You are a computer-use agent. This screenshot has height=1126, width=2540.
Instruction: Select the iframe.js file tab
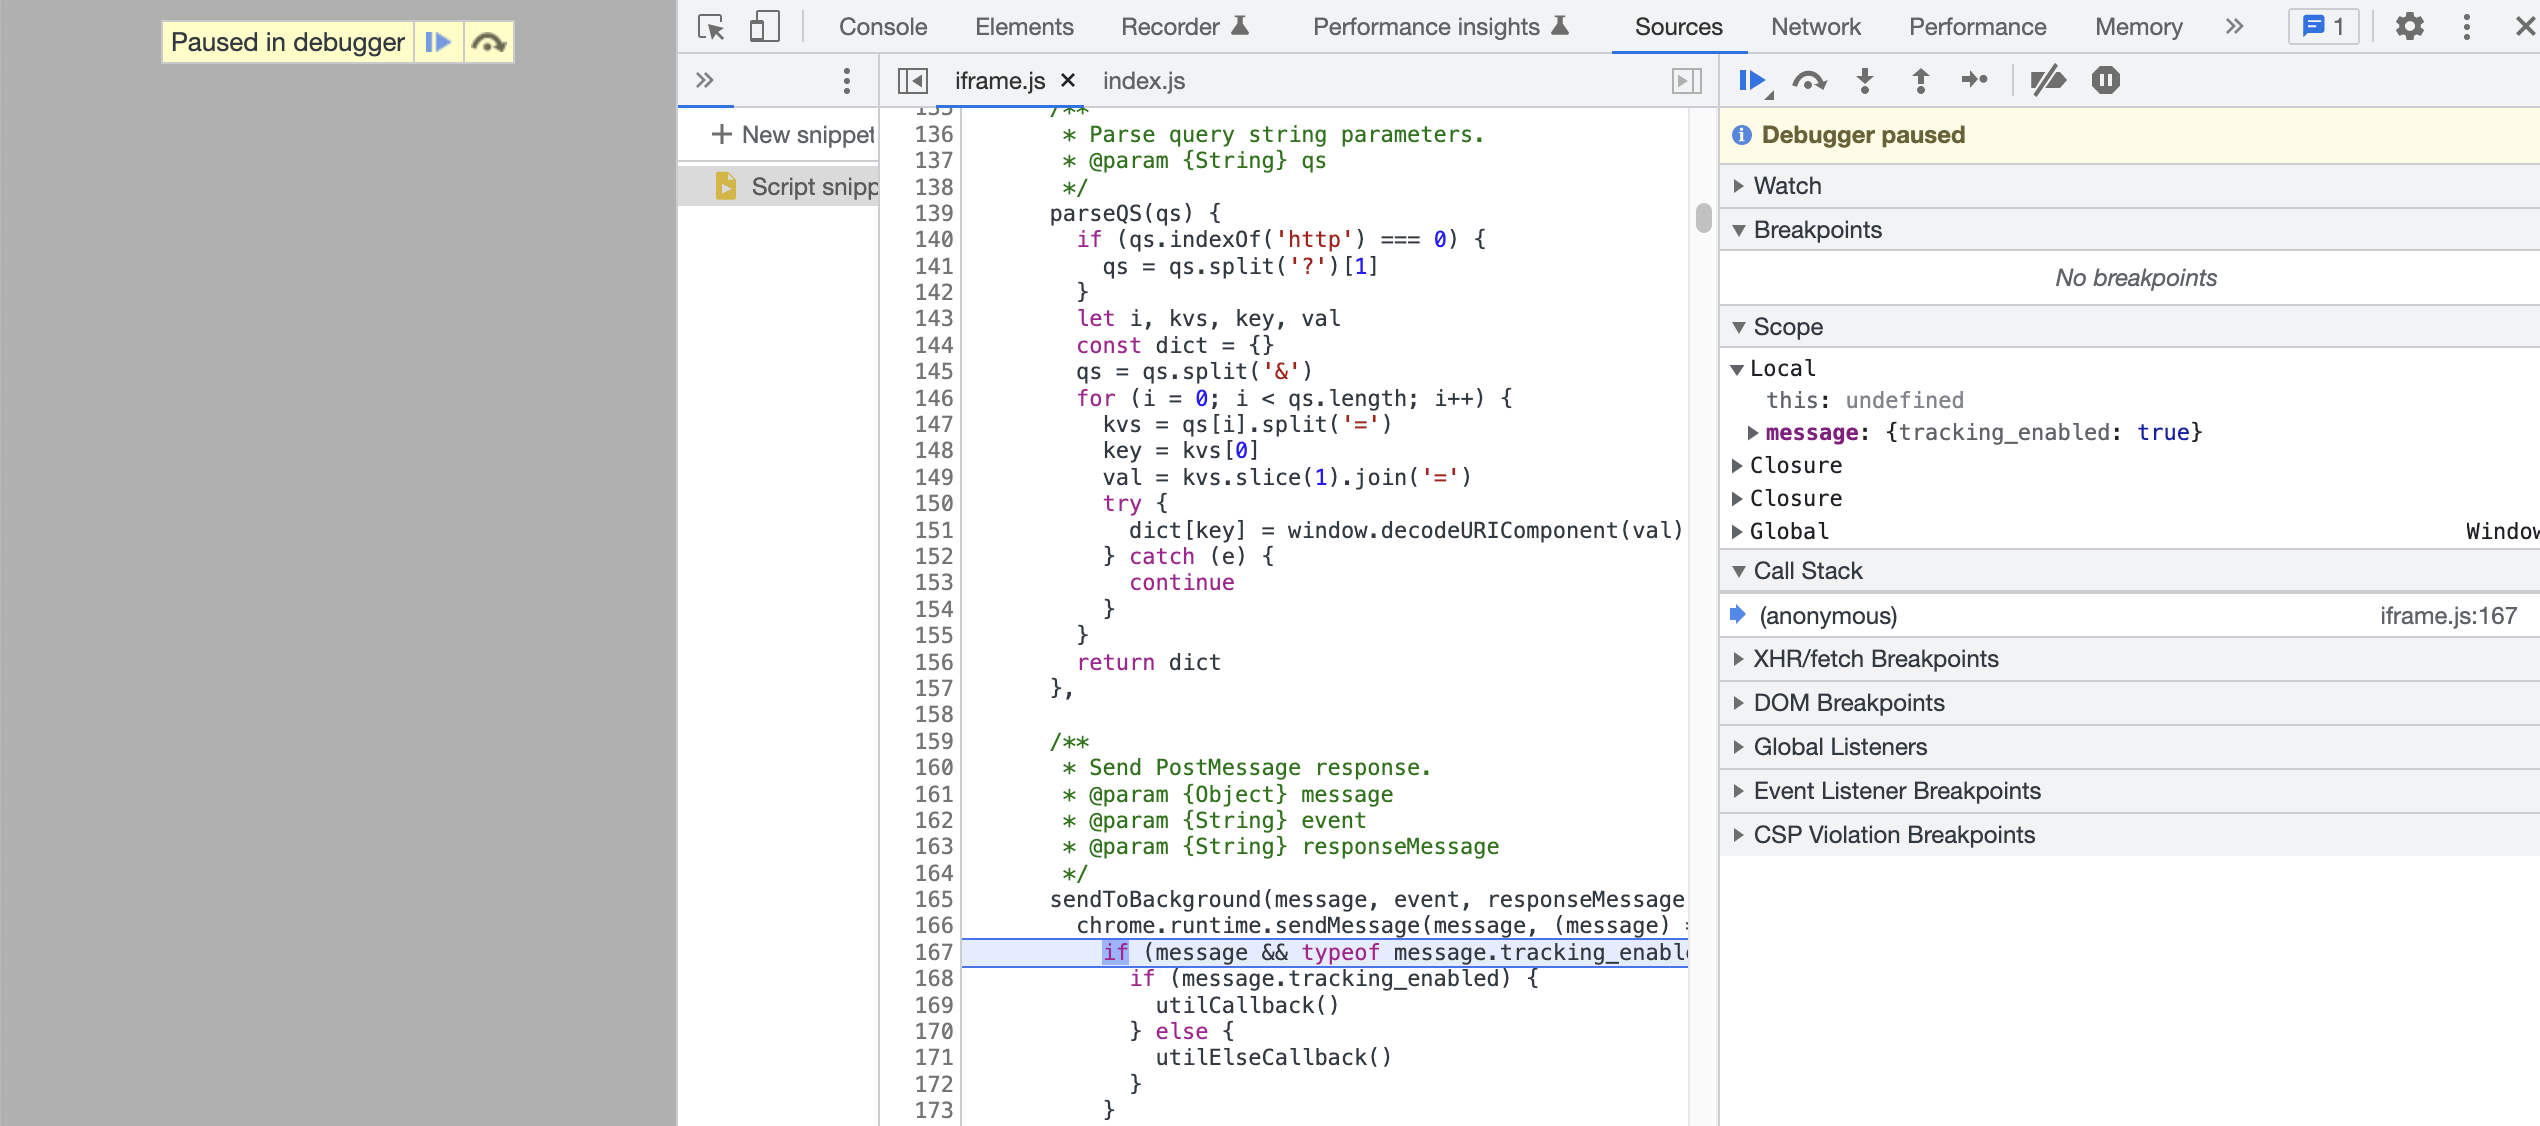(999, 81)
